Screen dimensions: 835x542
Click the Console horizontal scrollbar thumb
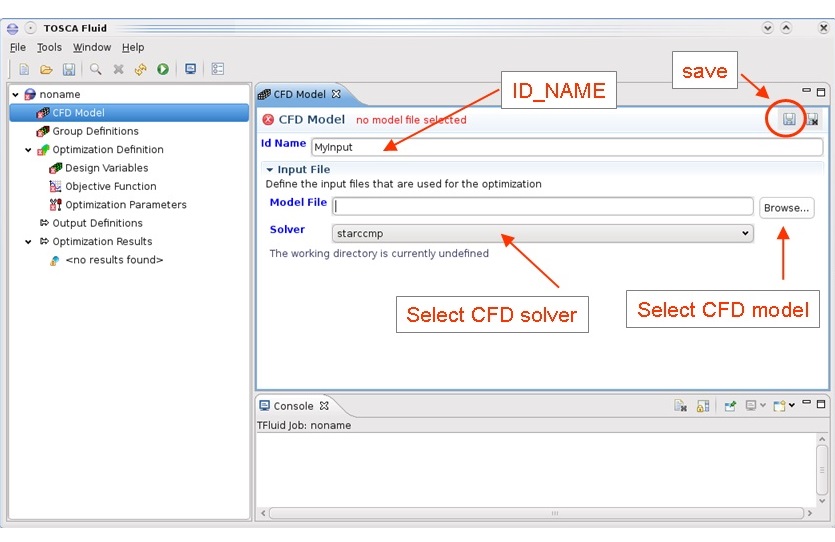tap(537, 513)
